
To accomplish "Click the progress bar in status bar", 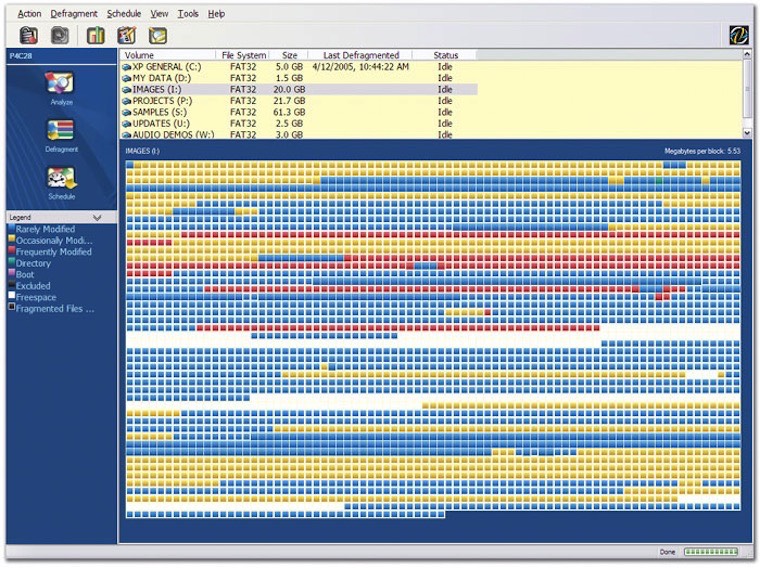I will click(711, 552).
